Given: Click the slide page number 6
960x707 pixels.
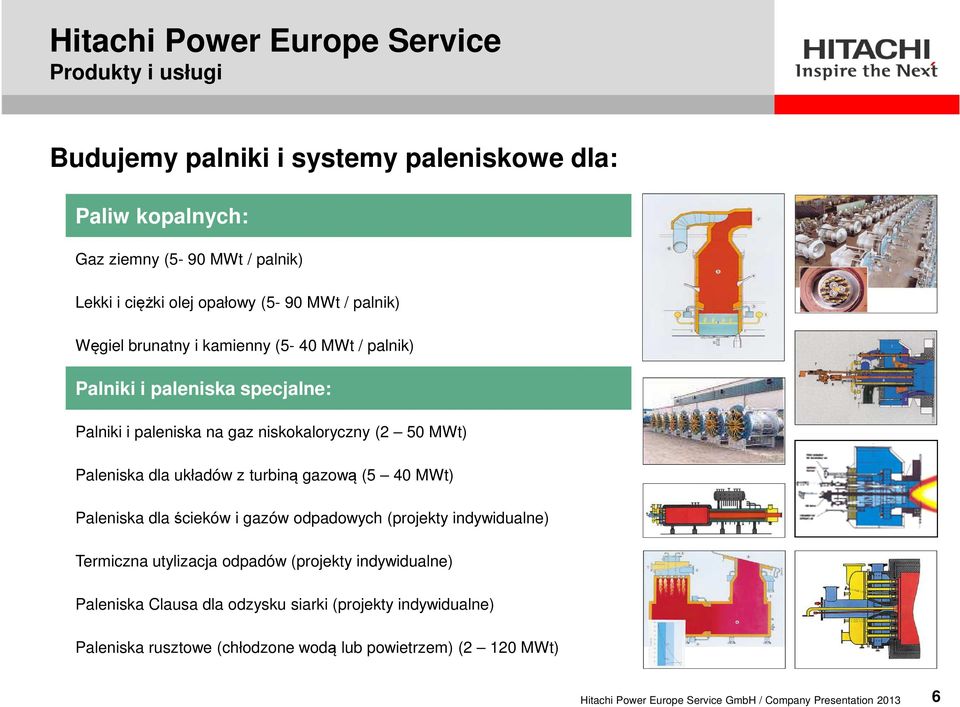Looking at the screenshot, I should (936, 697).
